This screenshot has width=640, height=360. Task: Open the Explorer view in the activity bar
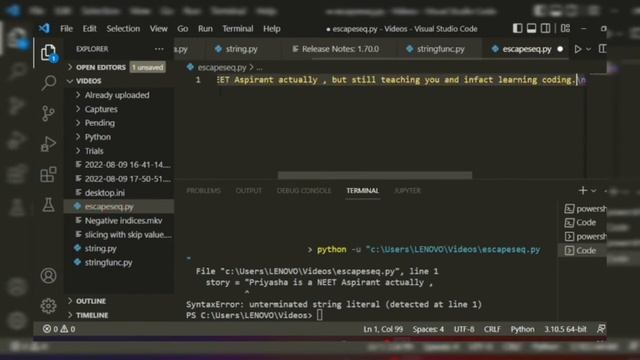[48, 53]
